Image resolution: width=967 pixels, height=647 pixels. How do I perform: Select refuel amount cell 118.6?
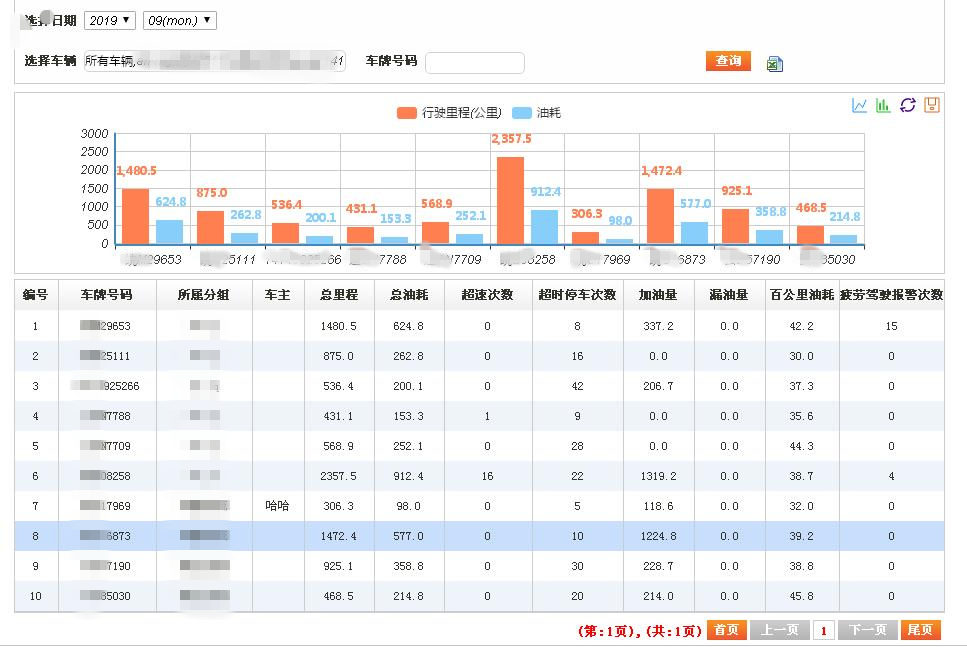(658, 506)
